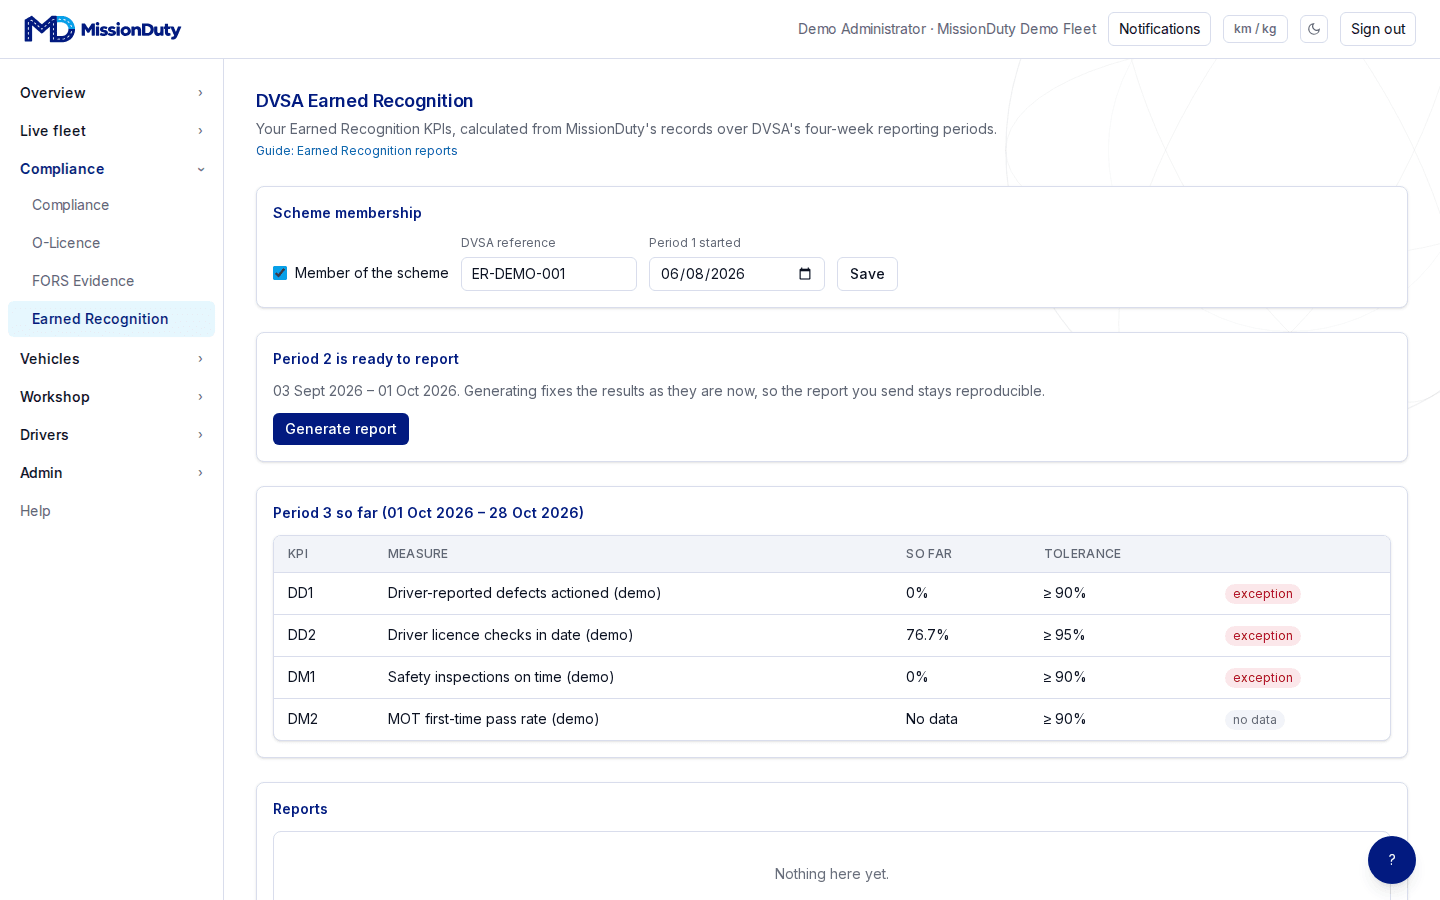Click the ≥ 95% tolerance value
This screenshot has width=1440, height=900.
[1065, 635]
